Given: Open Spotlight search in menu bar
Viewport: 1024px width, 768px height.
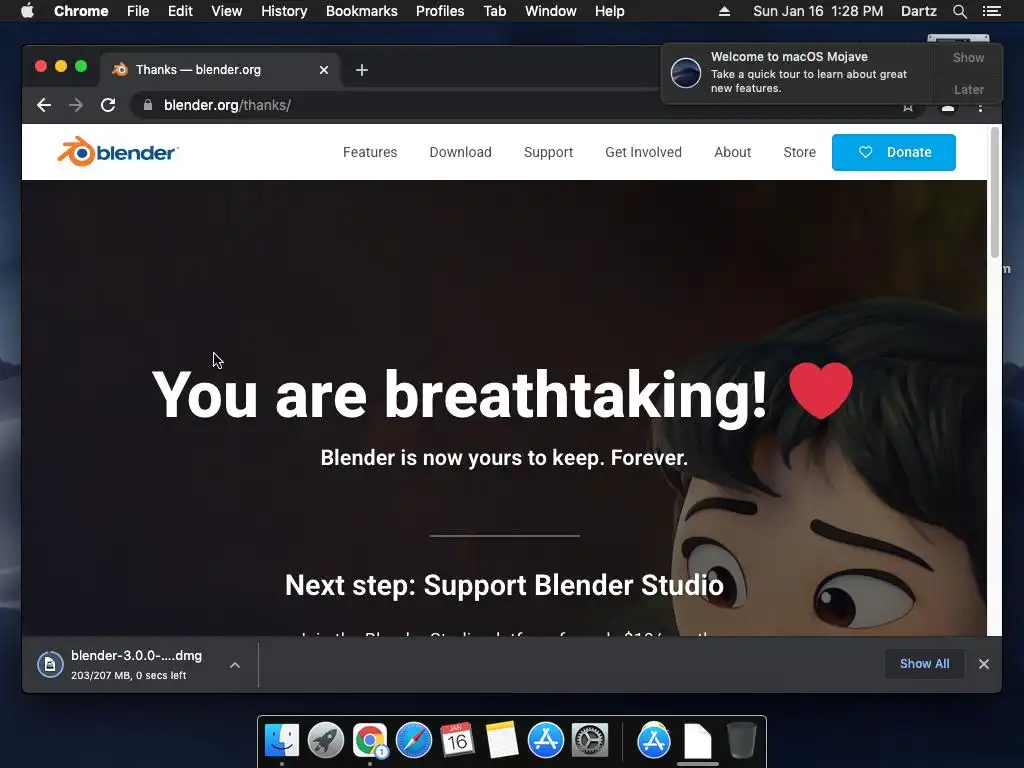Looking at the screenshot, I should (x=959, y=11).
